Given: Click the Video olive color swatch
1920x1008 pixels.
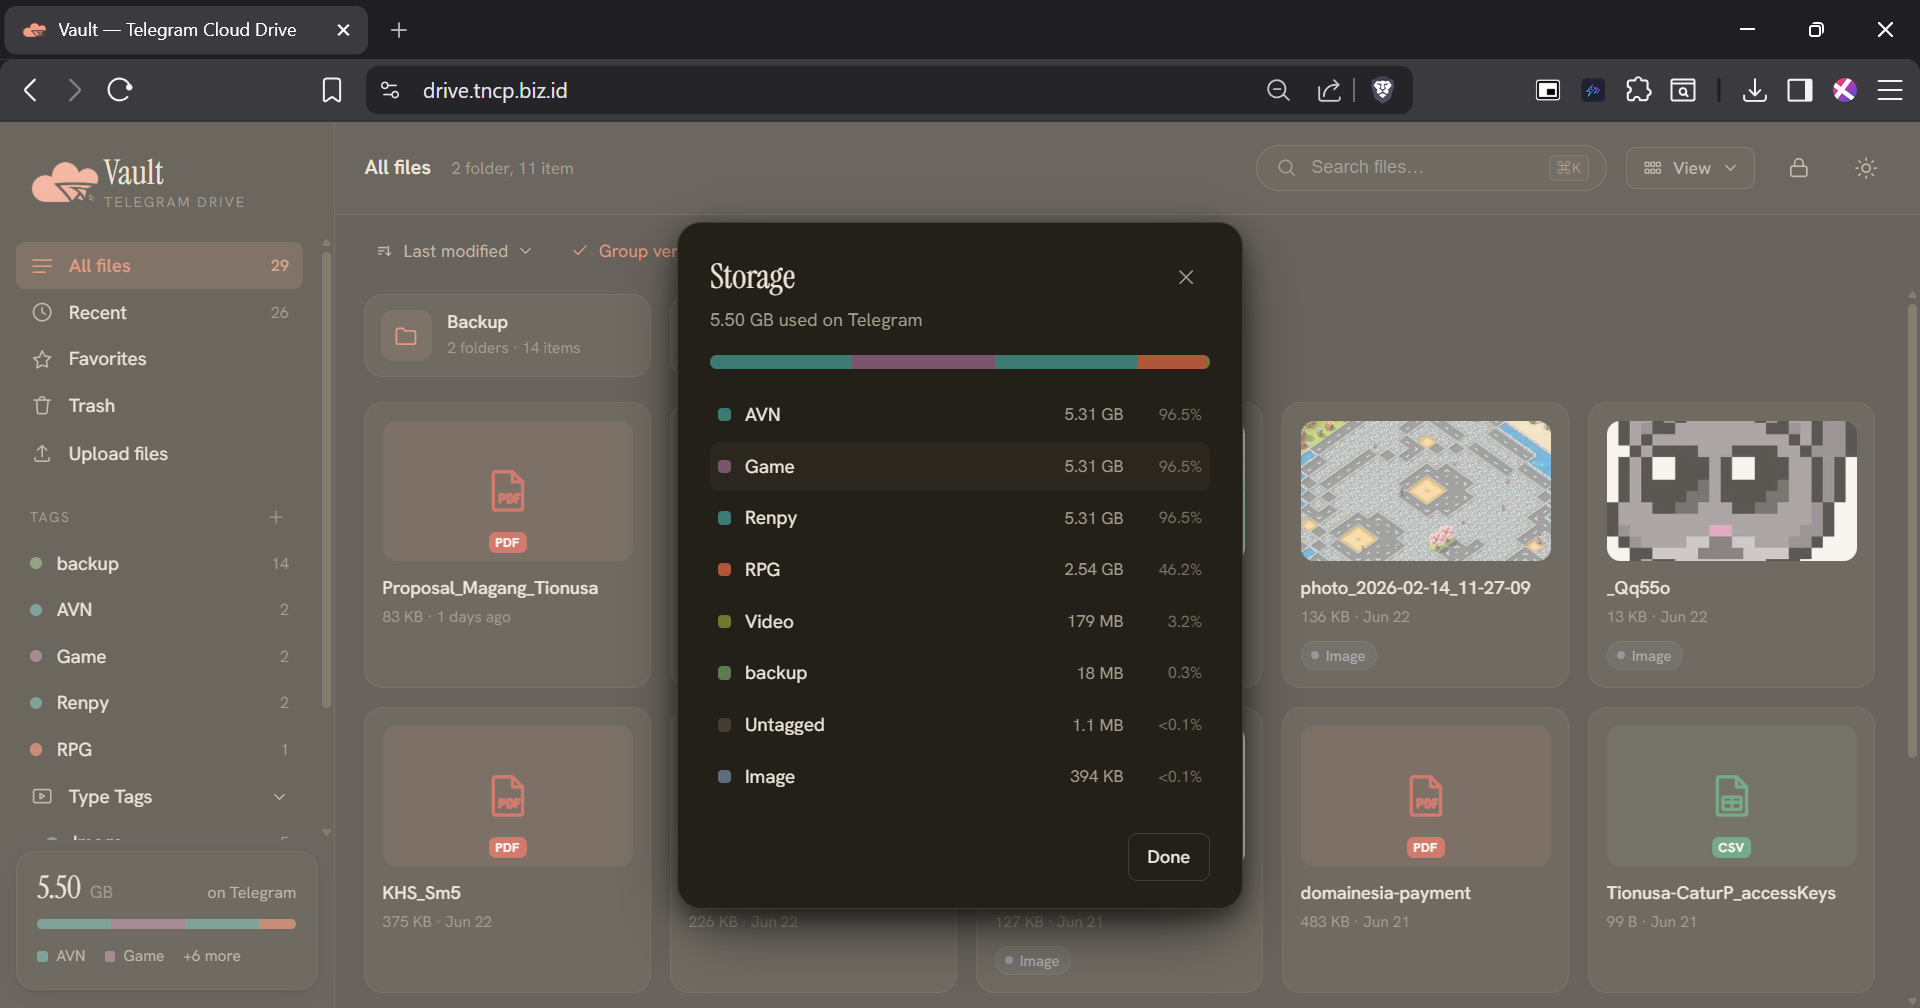Looking at the screenshot, I should click(724, 621).
